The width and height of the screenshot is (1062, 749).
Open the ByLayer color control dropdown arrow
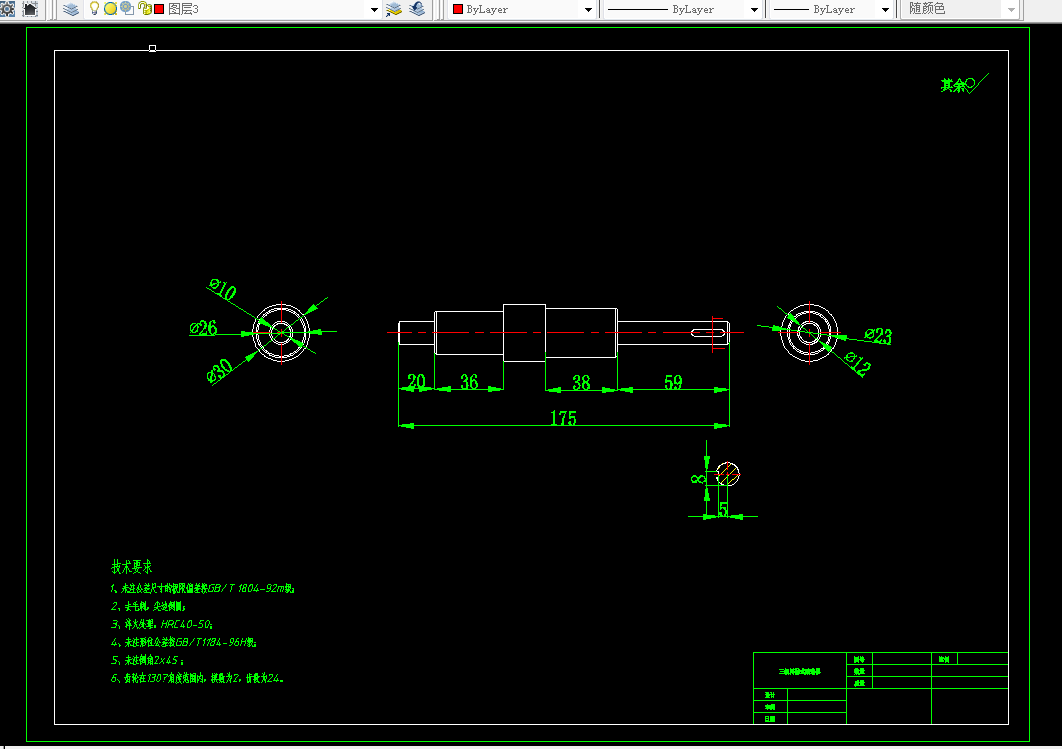click(588, 9)
